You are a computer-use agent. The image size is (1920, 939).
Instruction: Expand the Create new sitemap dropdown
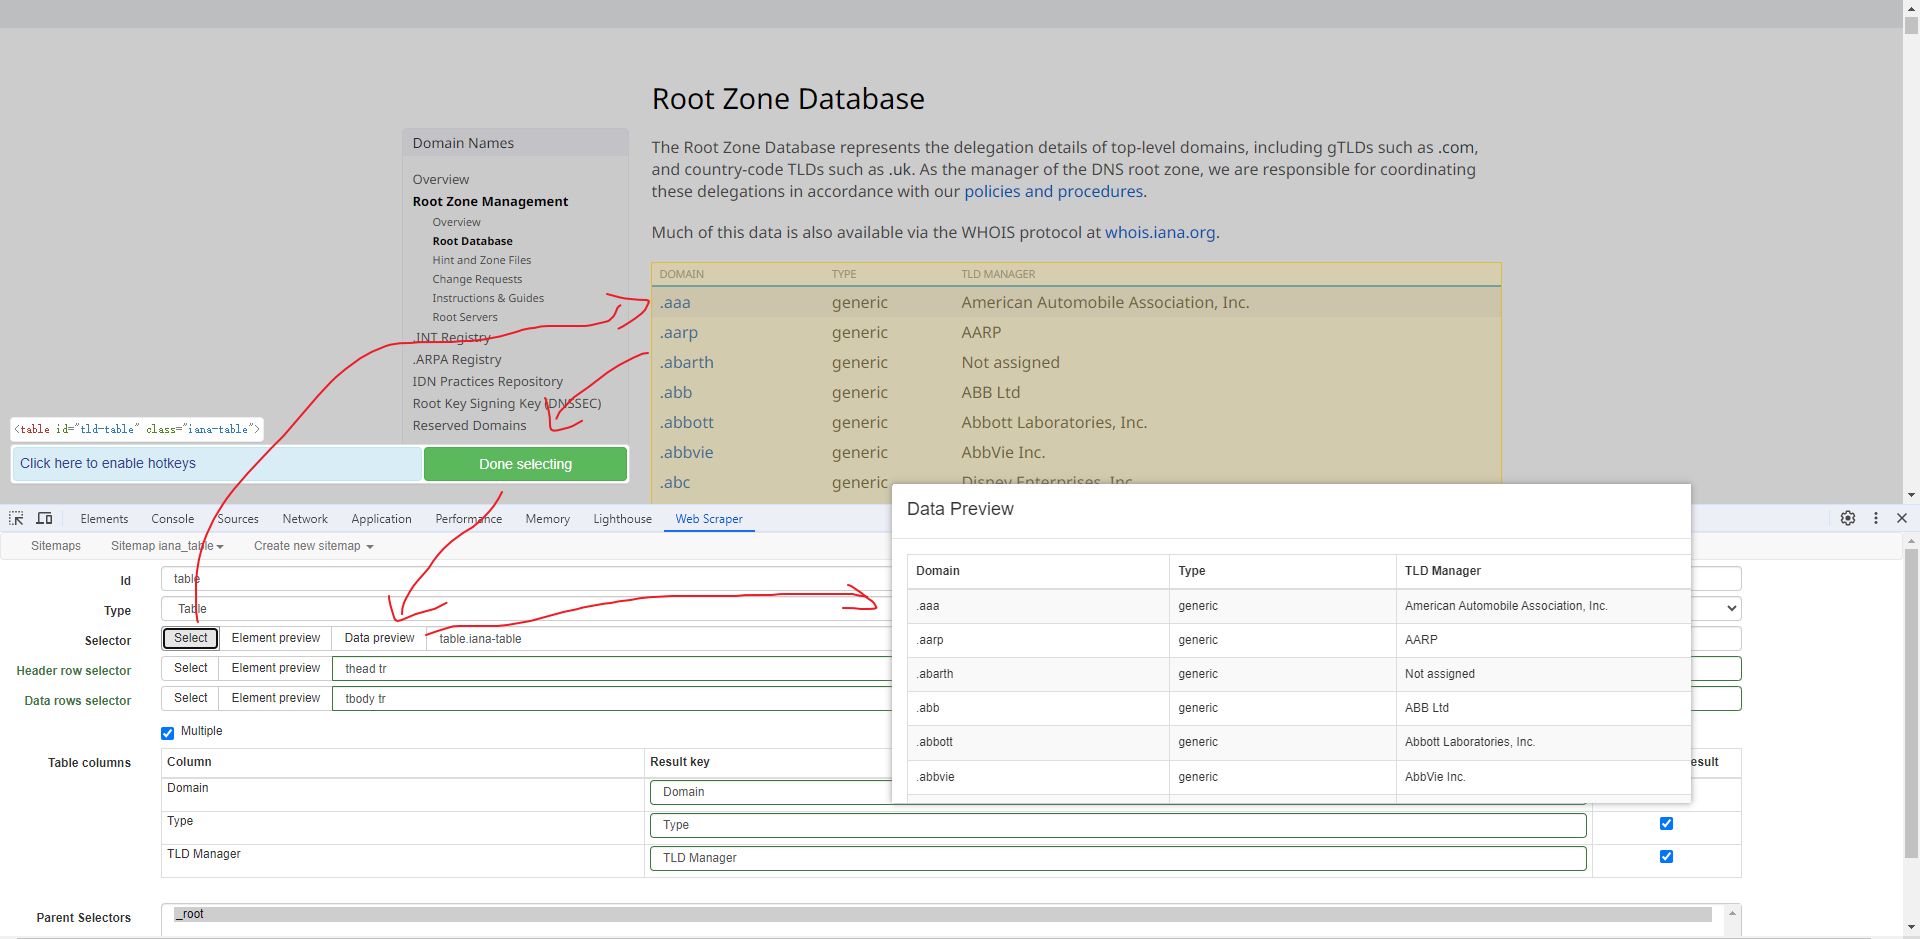[313, 546]
